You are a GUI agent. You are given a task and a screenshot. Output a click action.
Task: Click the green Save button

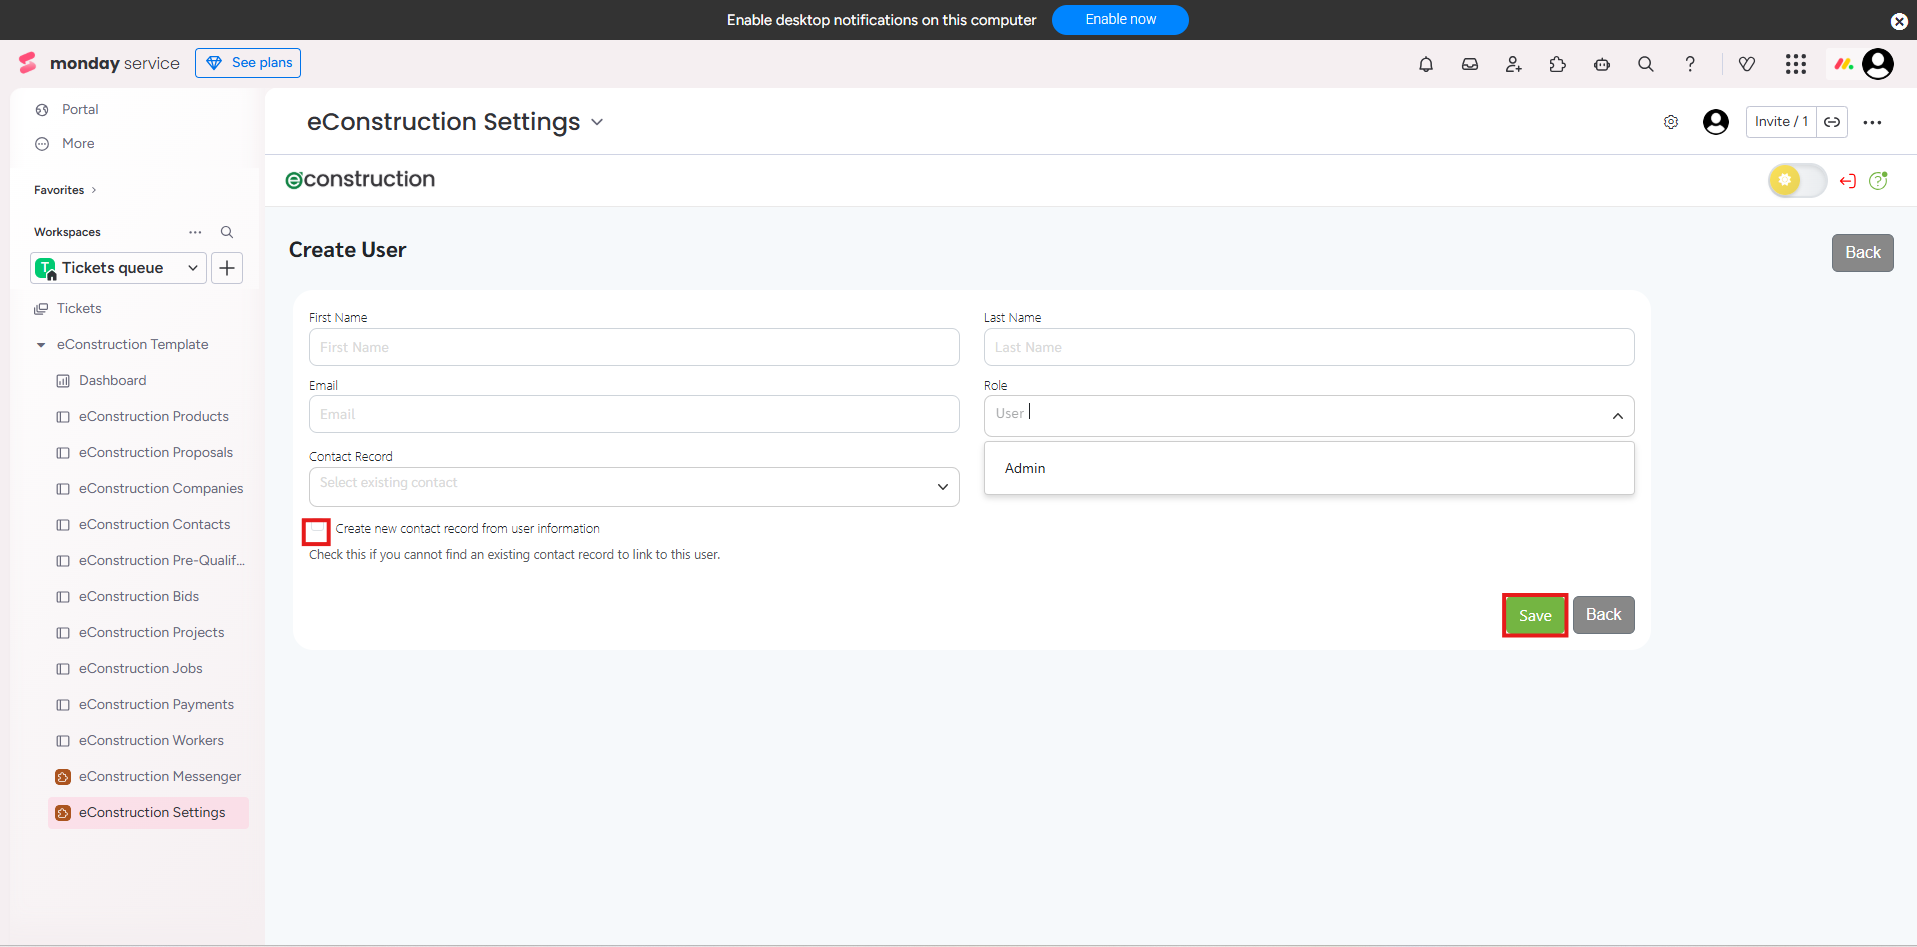click(1534, 616)
